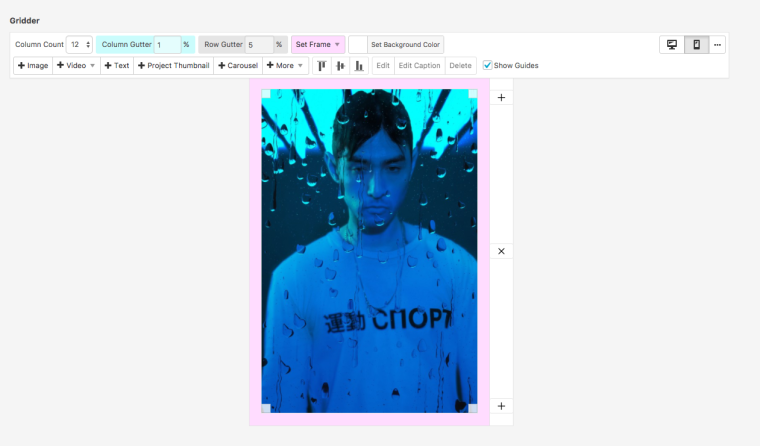Viewport: 760px width, 446px height.
Task: Switch to mobile phone view icon
Action: [x=696, y=45]
